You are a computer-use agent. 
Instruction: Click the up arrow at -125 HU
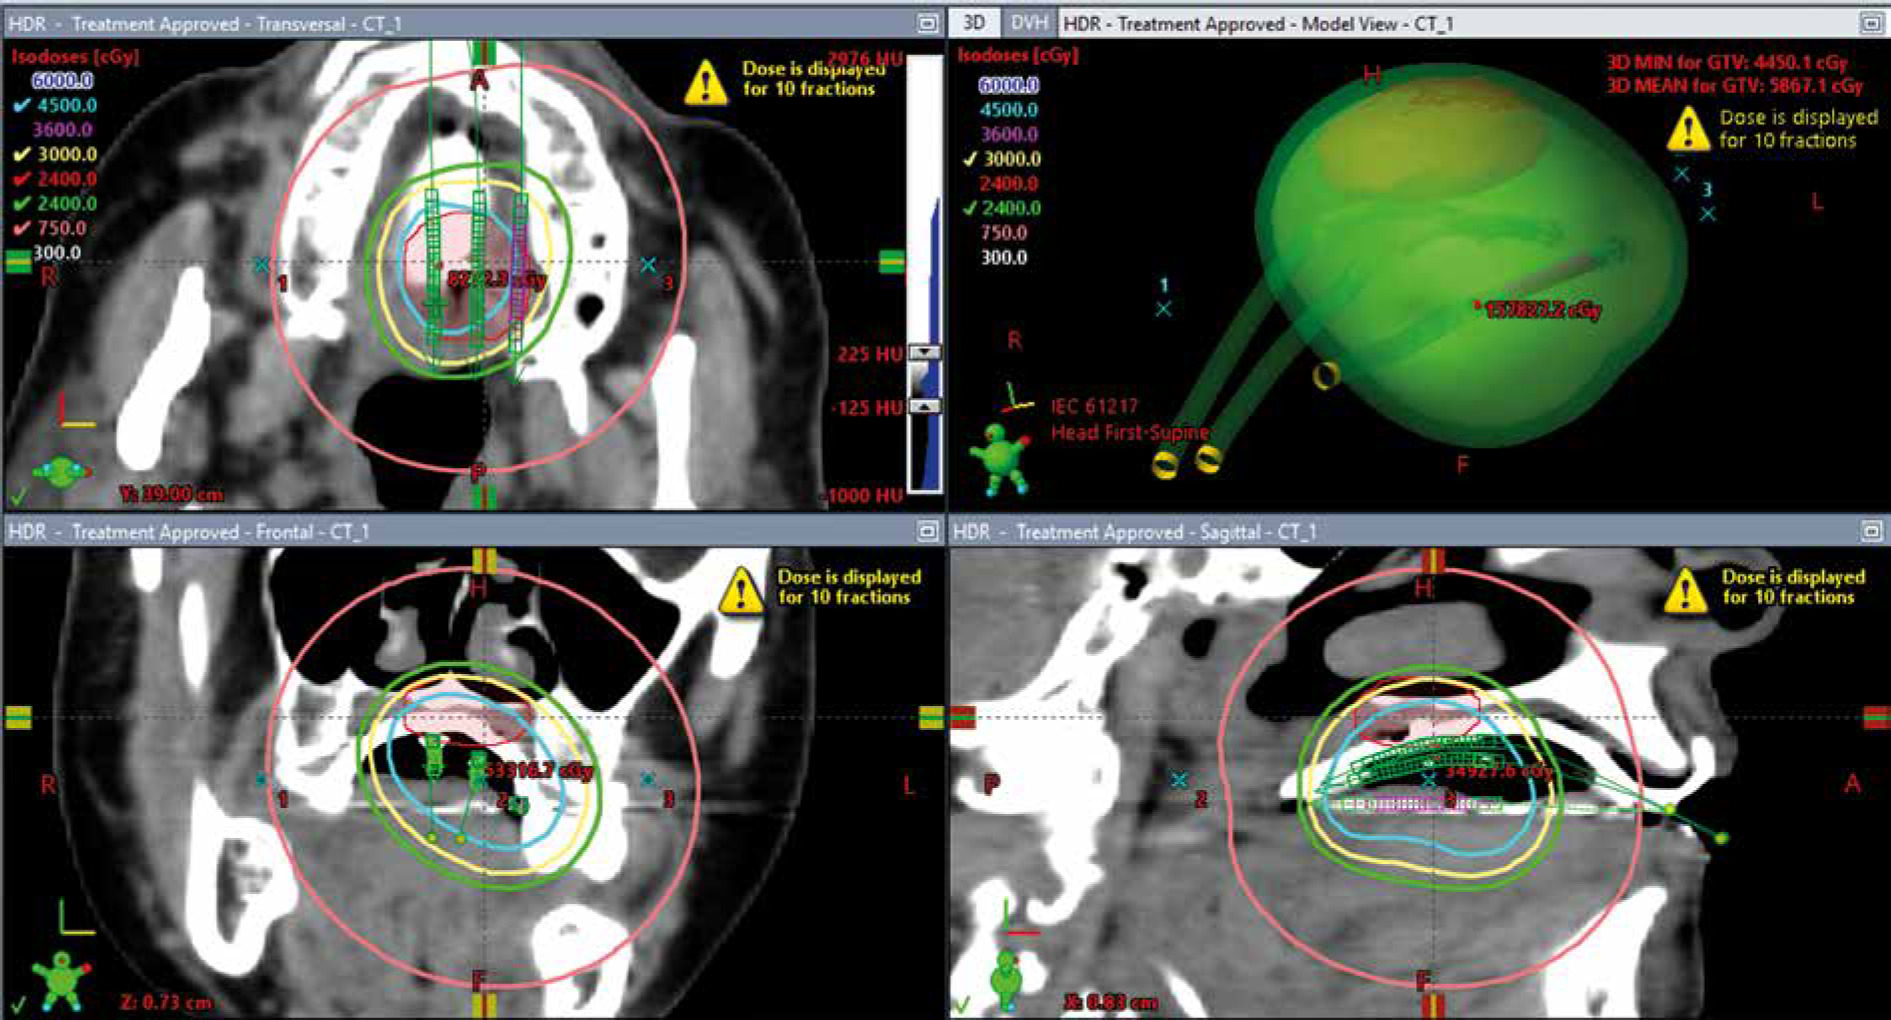coord(926,407)
